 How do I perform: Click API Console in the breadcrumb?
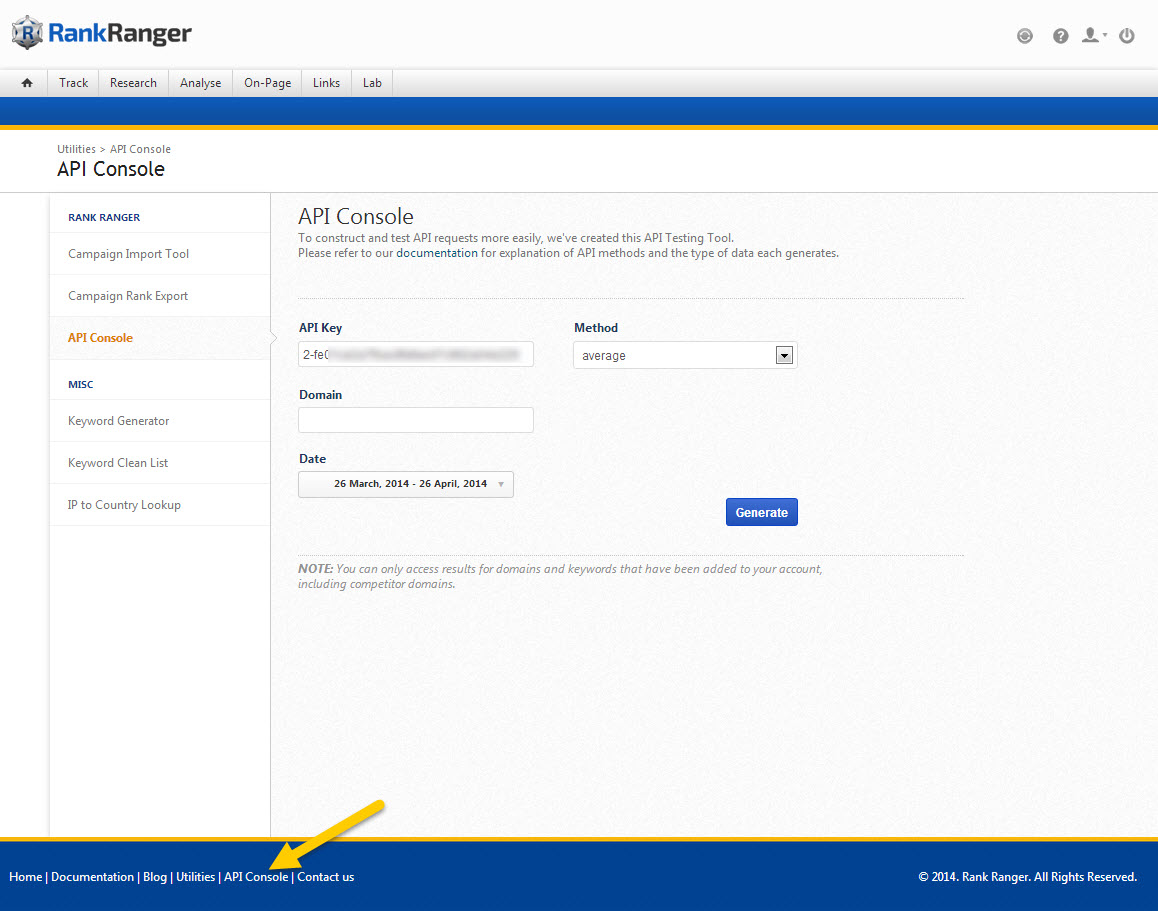tap(140, 149)
